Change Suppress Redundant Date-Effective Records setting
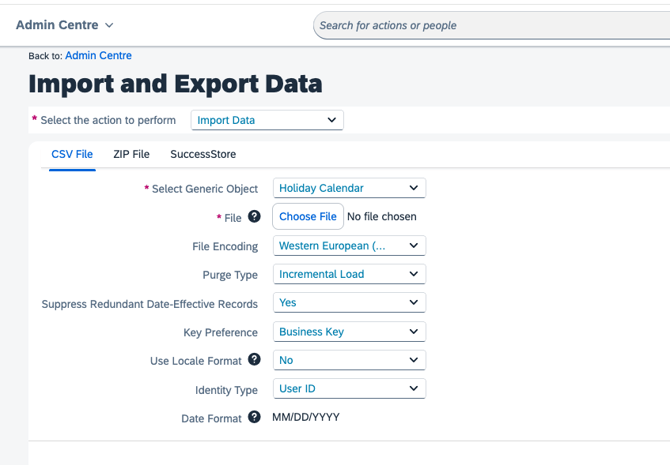Screen dimensions: 670x465 pyautogui.click(x=349, y=302)
